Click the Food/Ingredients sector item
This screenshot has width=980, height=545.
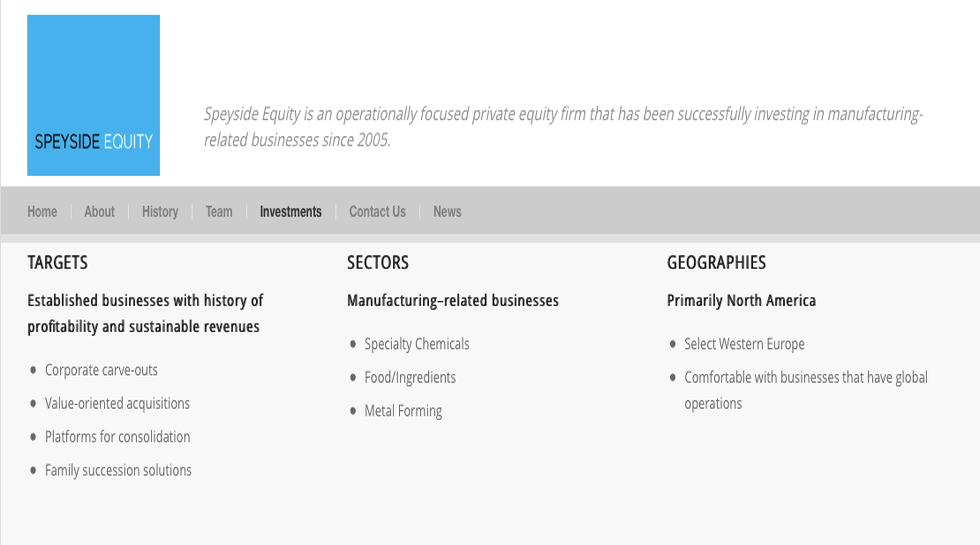tap(410, 378)
